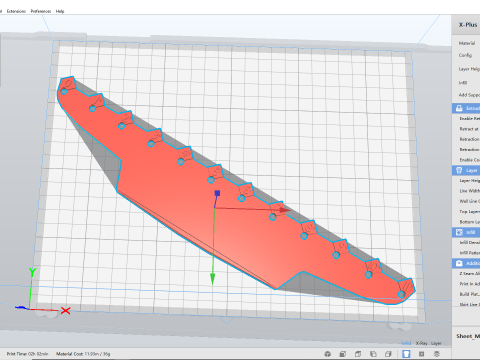480x360 pixels.
Task: Click the Infill section icon
Action: (x=459, y=232)
